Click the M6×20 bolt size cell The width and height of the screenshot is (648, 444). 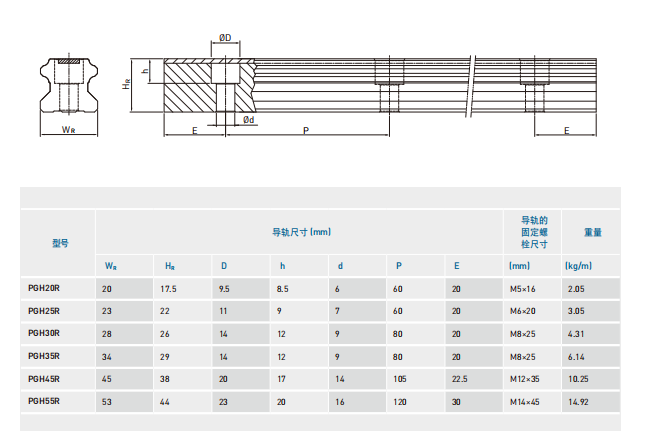[522, 311]
